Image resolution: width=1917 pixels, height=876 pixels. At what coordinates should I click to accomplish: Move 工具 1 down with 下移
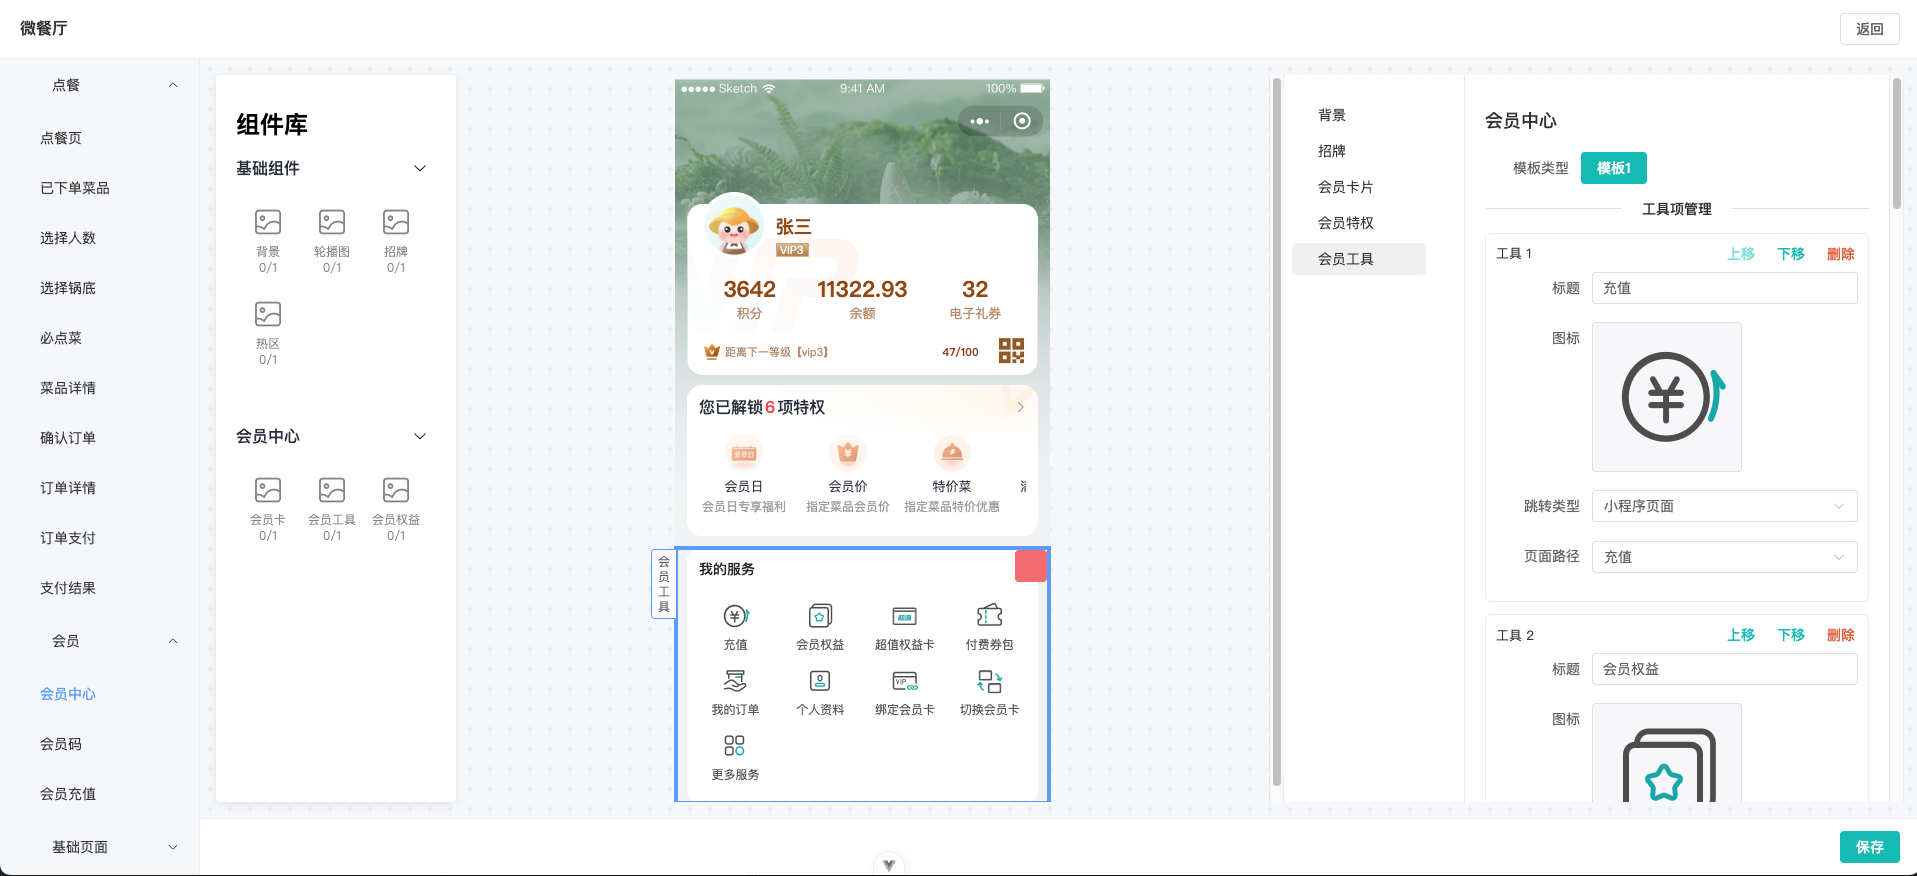[1791, 254]
